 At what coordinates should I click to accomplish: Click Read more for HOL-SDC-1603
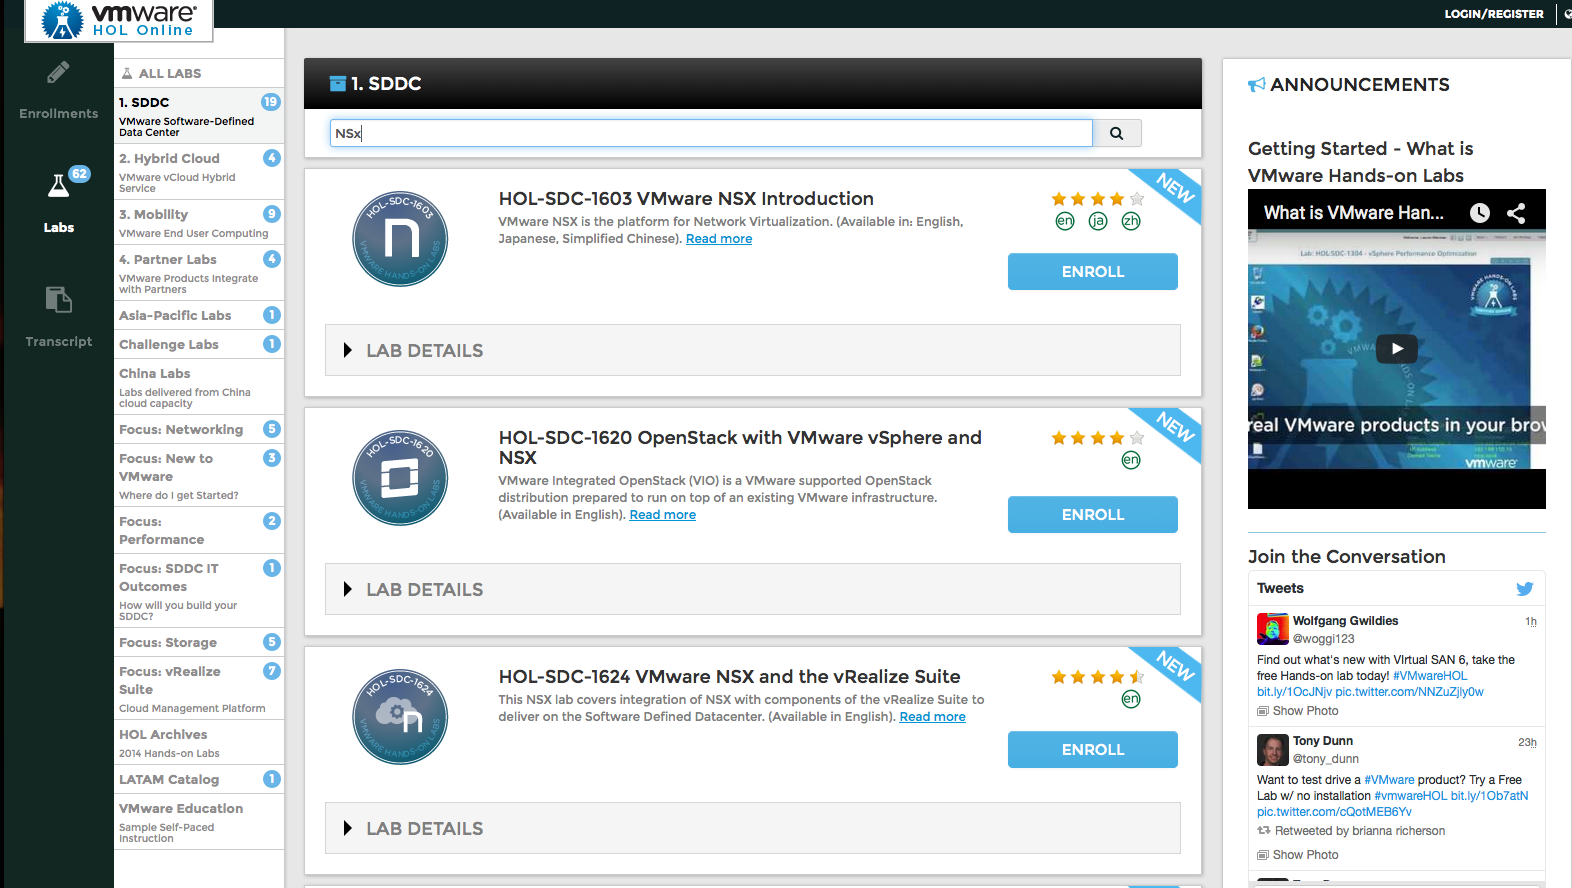pos(719,239)
